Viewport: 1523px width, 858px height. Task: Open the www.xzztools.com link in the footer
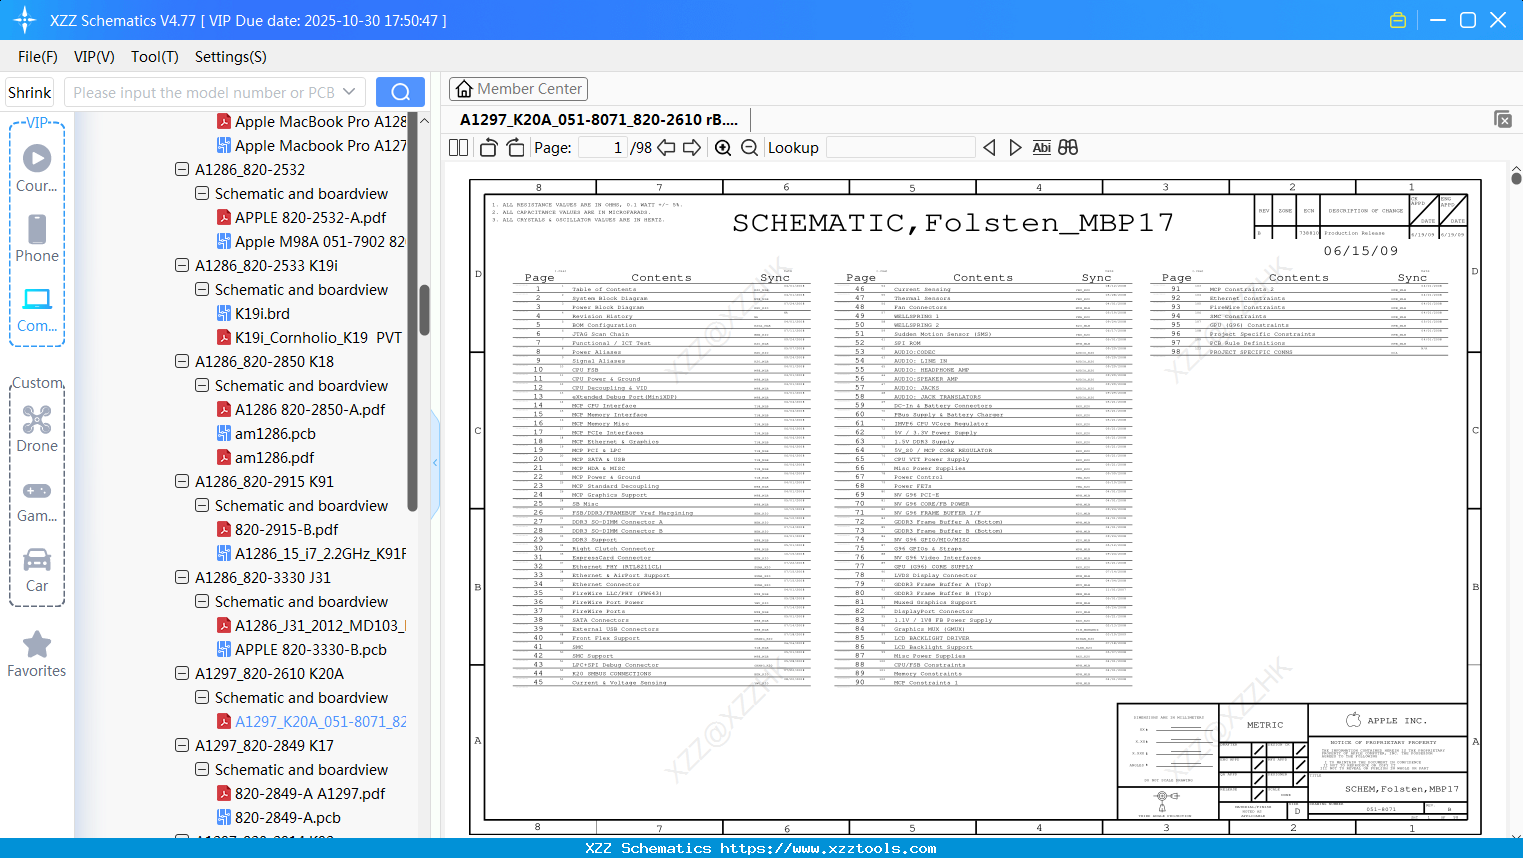[828, 848]
